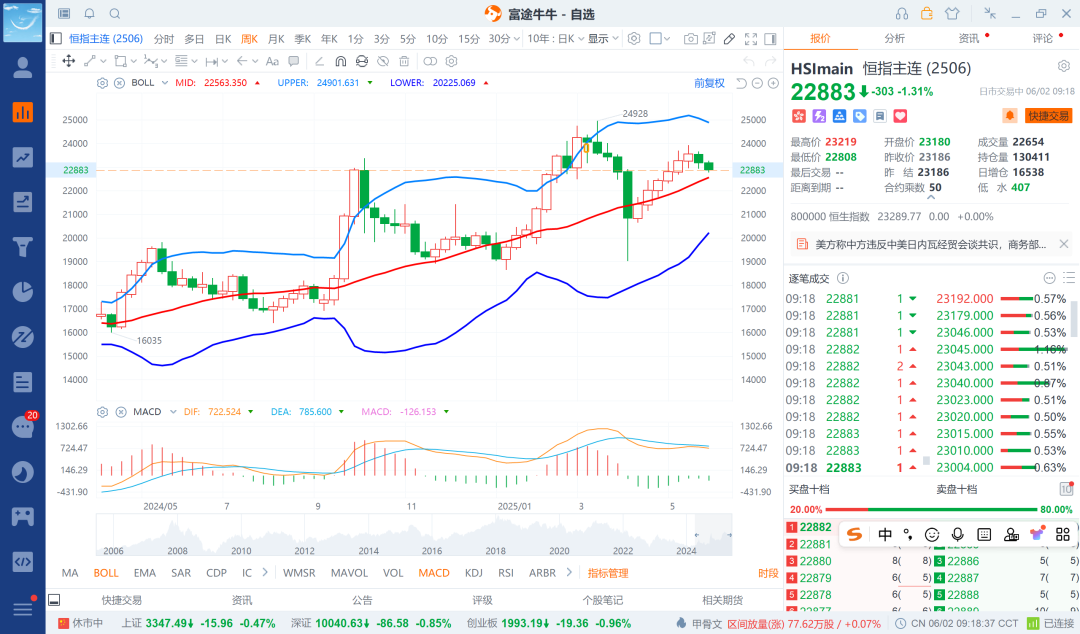Set price alert with orange bell icon
Screen dimensions: 1080x634
(x=1010, y=116)
